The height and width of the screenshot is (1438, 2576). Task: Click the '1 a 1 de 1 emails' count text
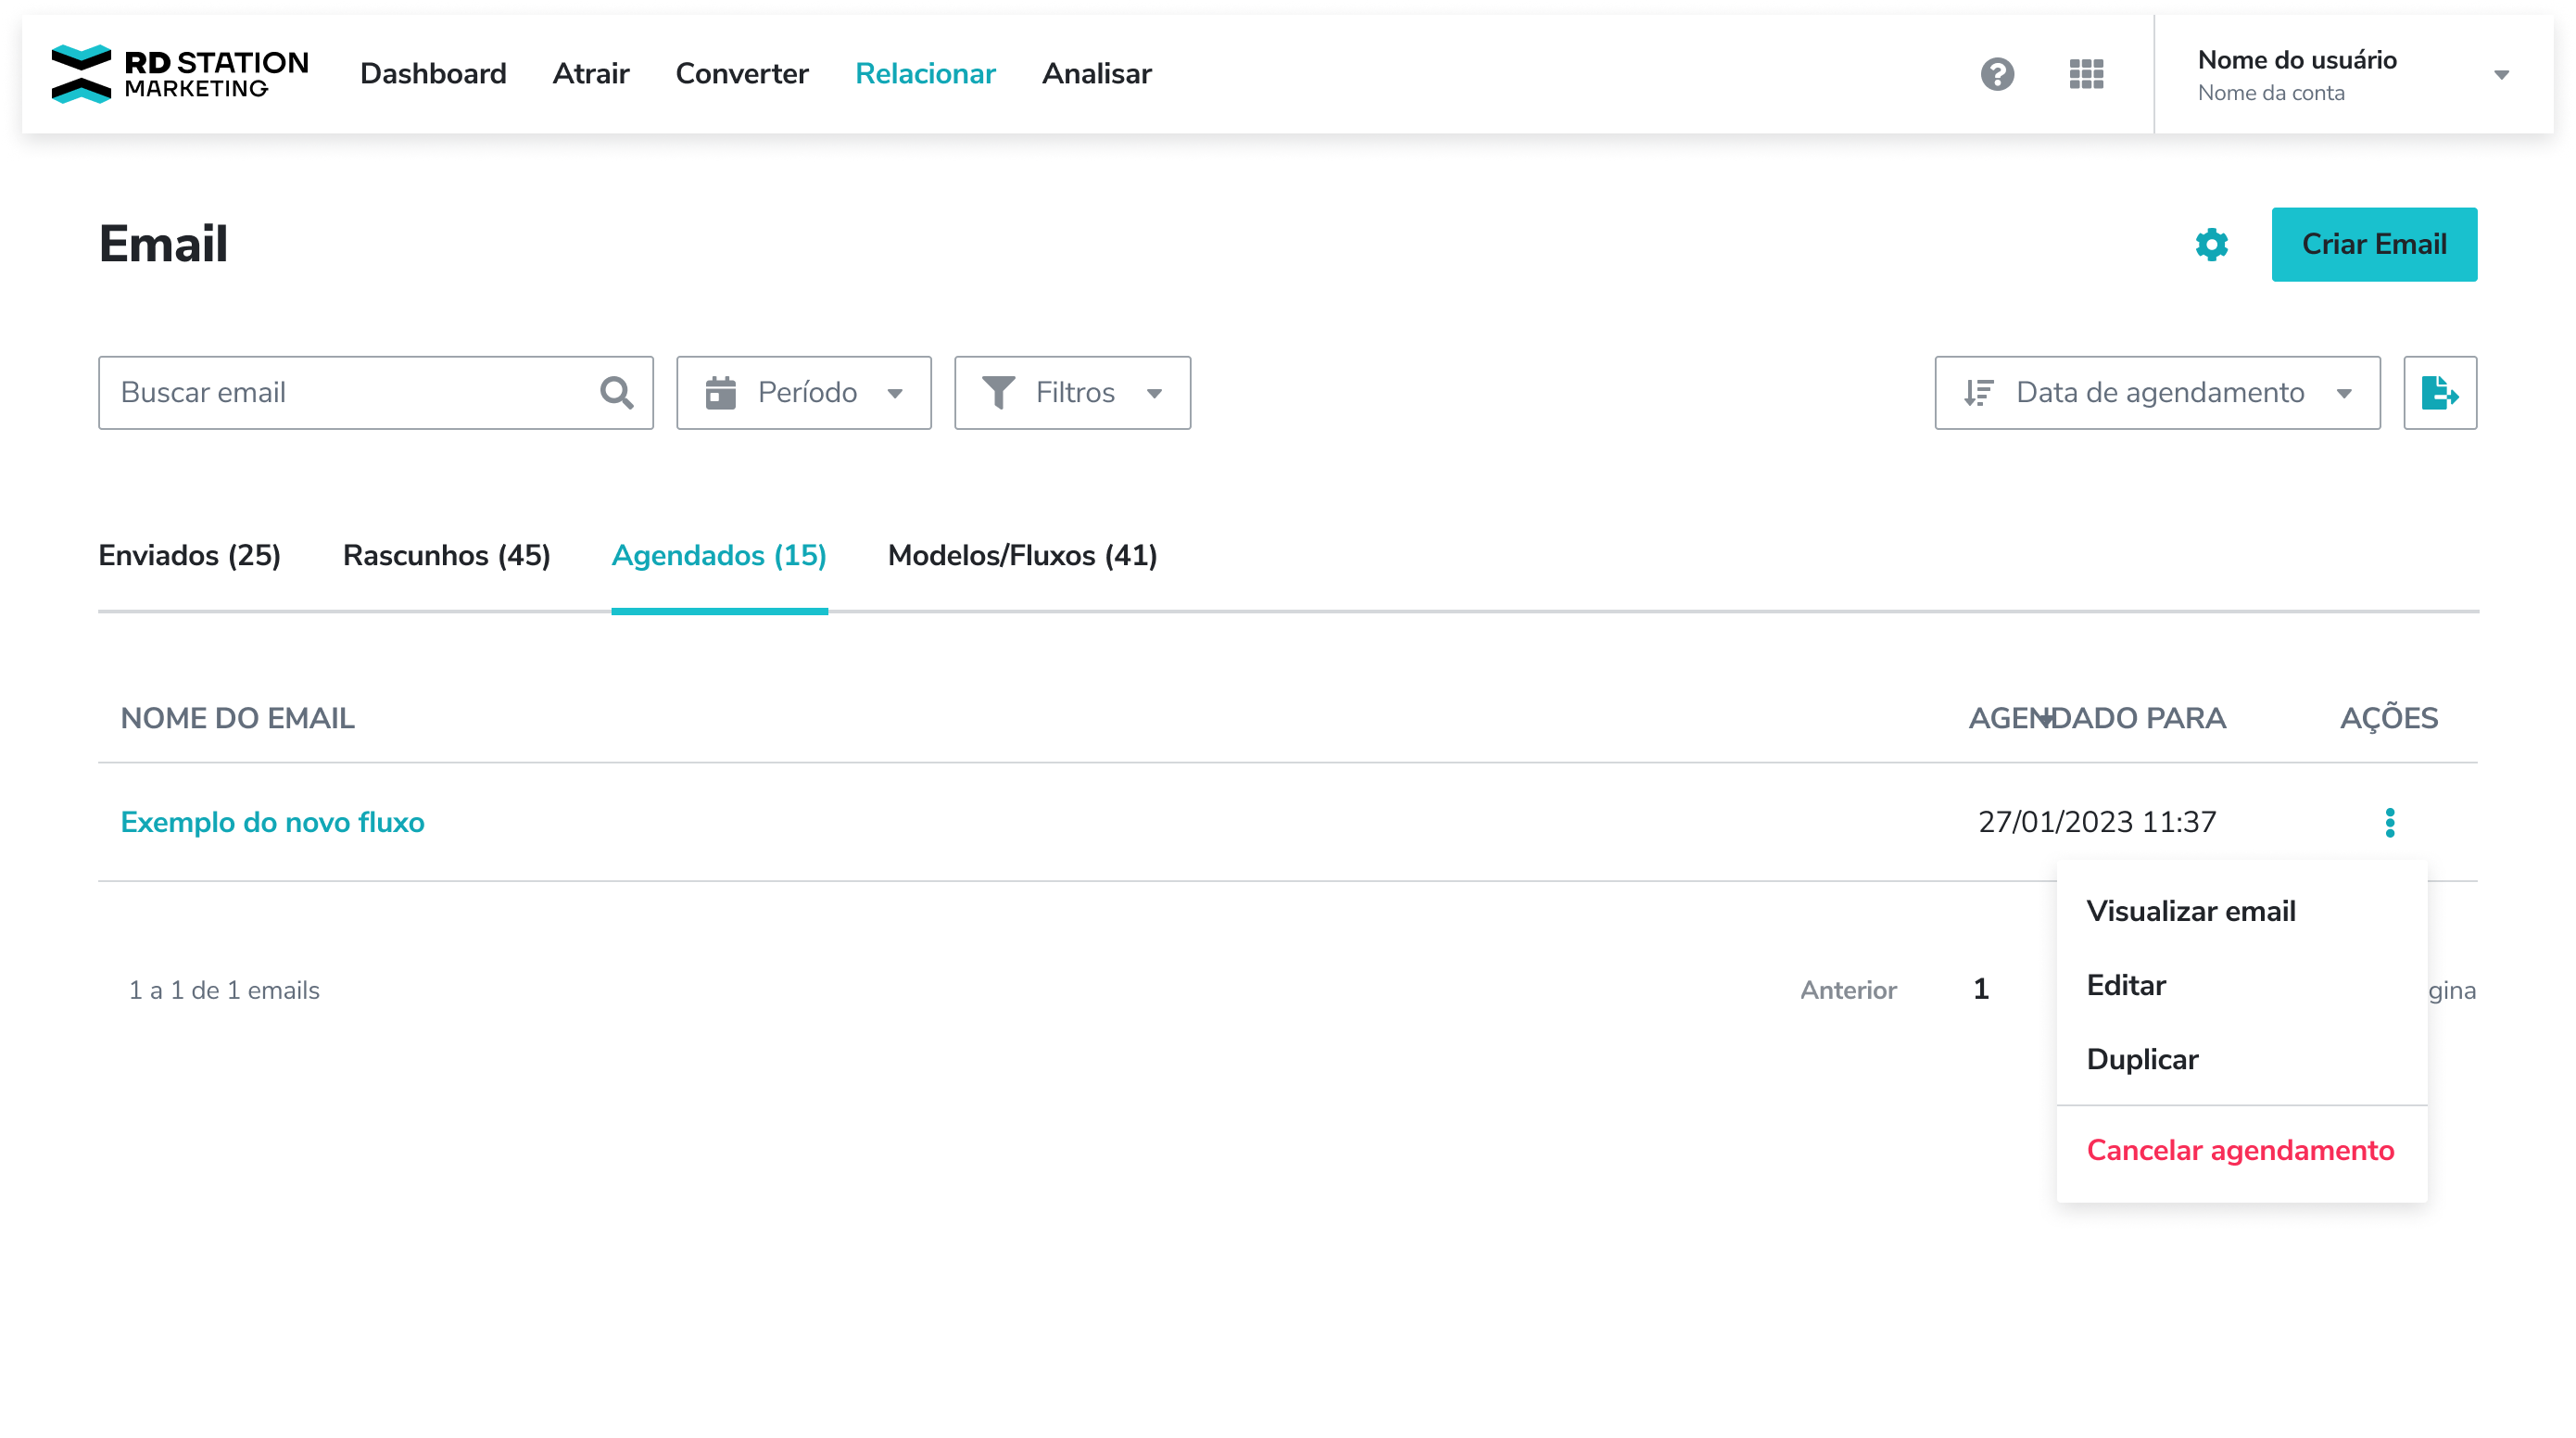click(224, 990)
